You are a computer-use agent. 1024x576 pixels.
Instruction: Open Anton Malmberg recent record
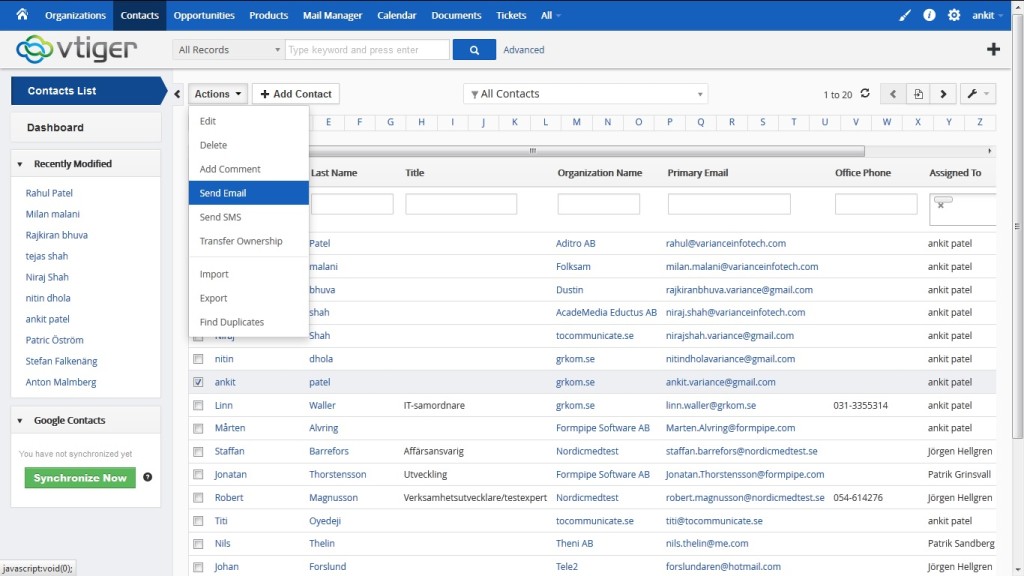click(61, 382)
